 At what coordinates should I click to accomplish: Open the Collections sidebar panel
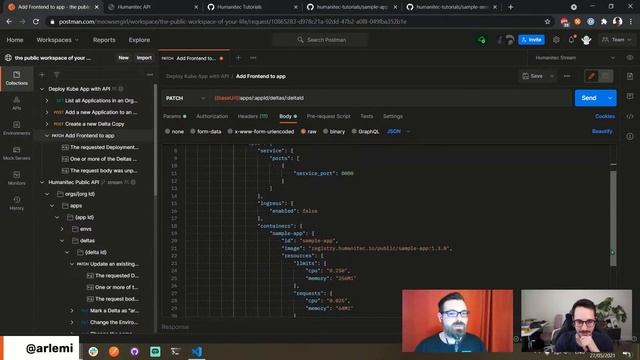[16, 78]
